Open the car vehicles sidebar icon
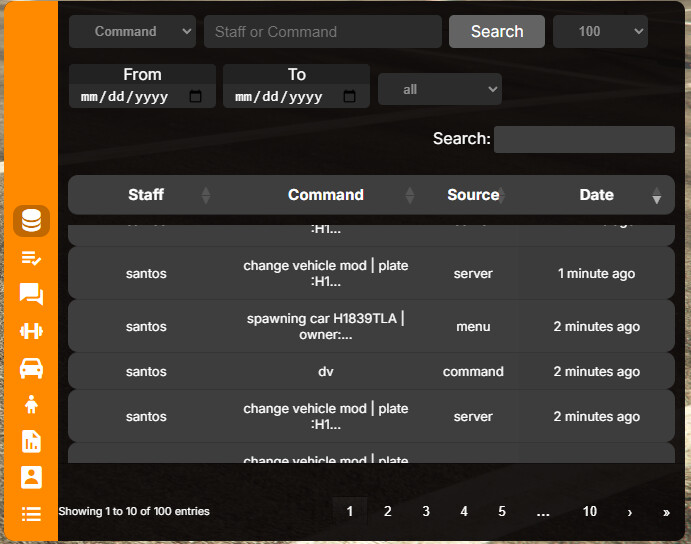The width and height of the screenshot is (691, 544). tap(31, 368)
